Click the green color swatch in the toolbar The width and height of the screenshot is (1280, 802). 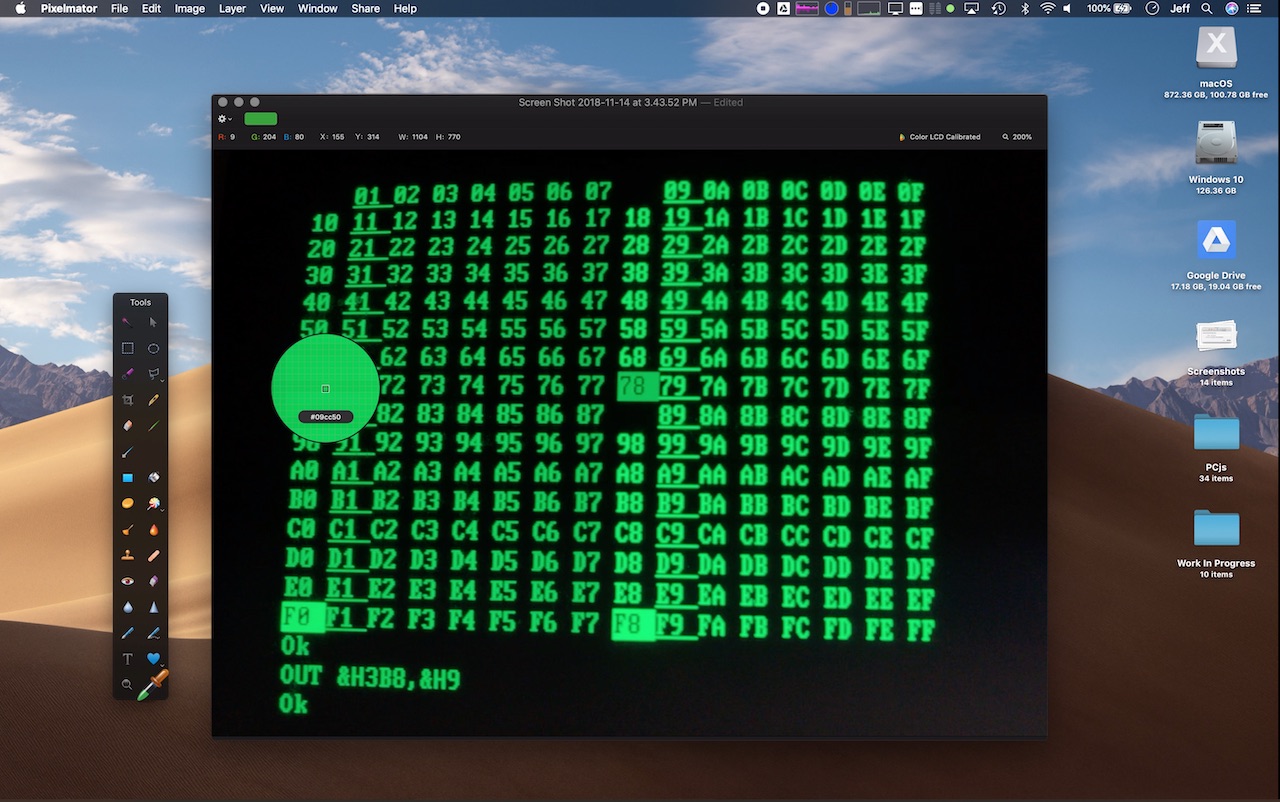coord(259,118)
